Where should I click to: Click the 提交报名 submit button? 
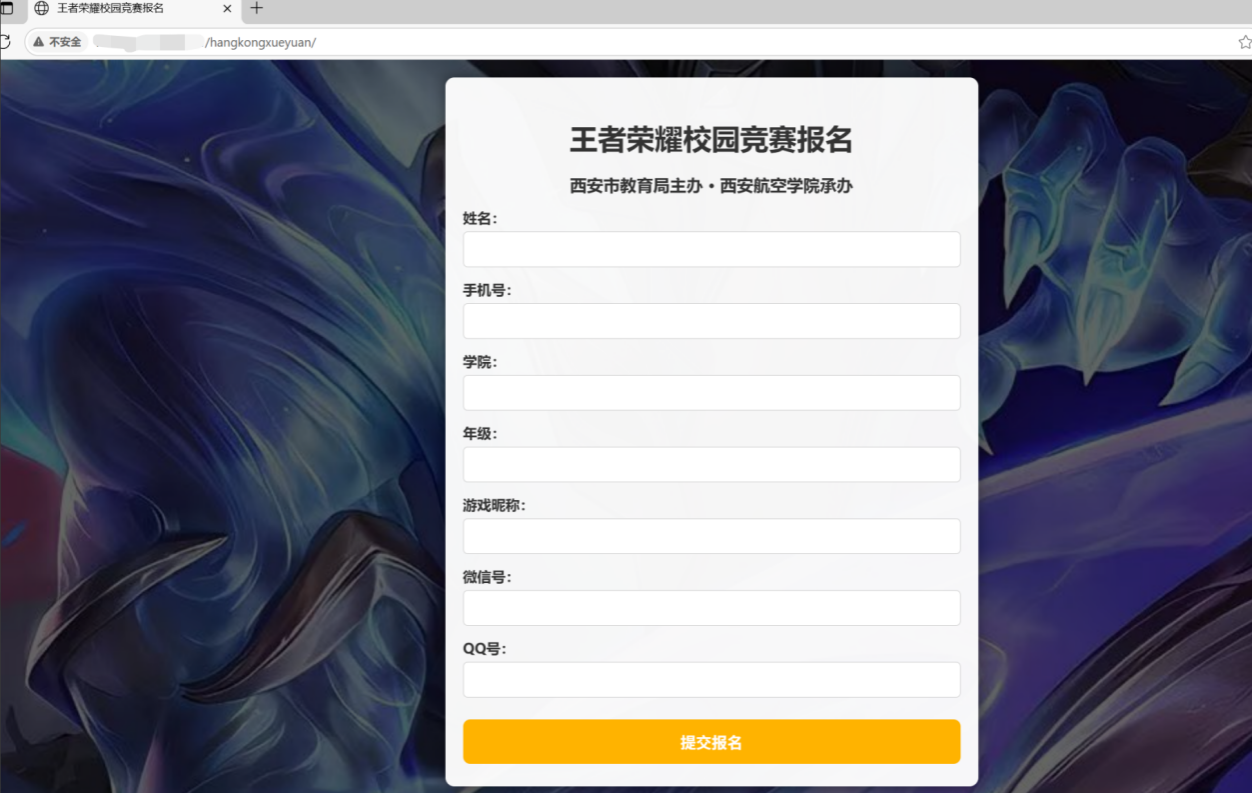click(711, 742)
